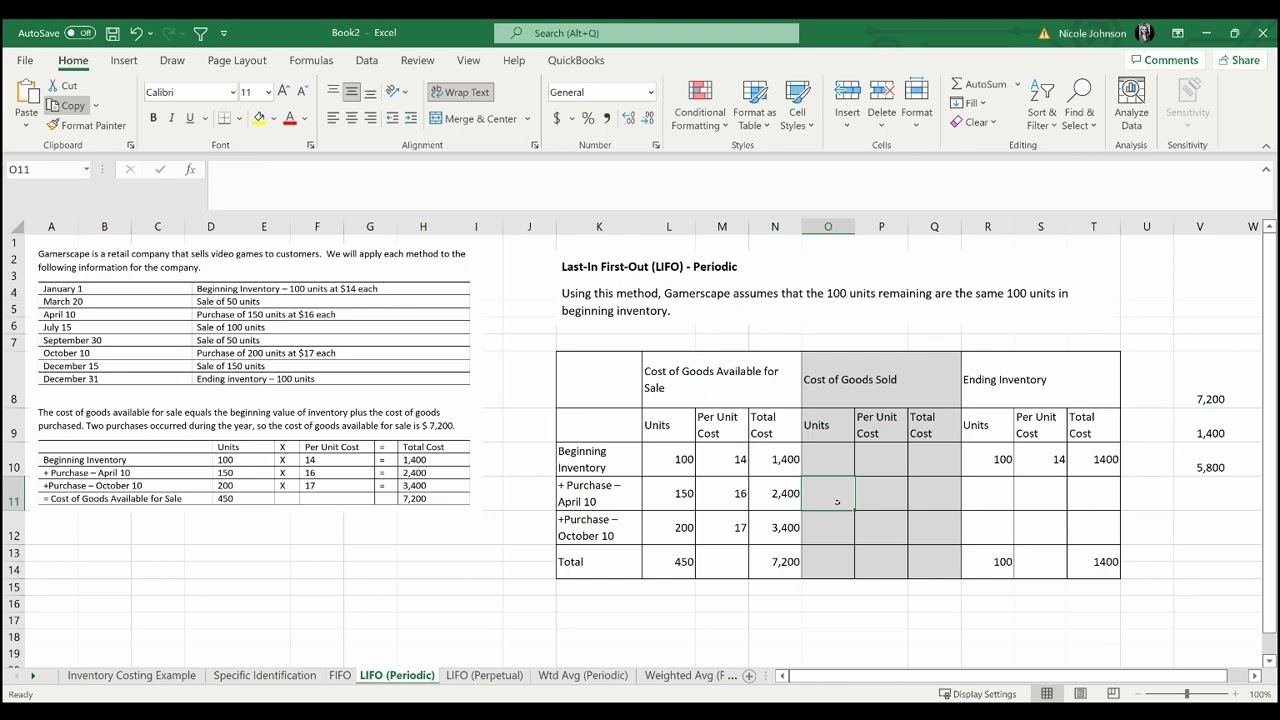Toggle Underline formatting
1280x720 pixels.
[190, 118]
